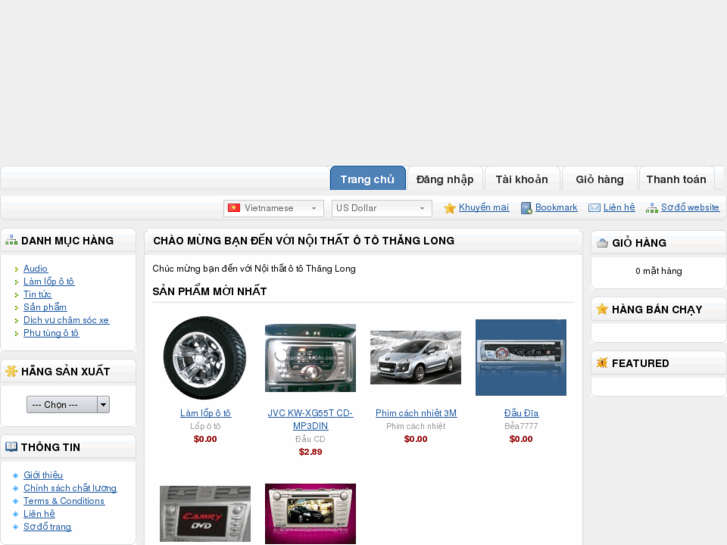727x545 pixels.
Task: Click the Vietnam flag icon
Action: click(x=234, y=208)
